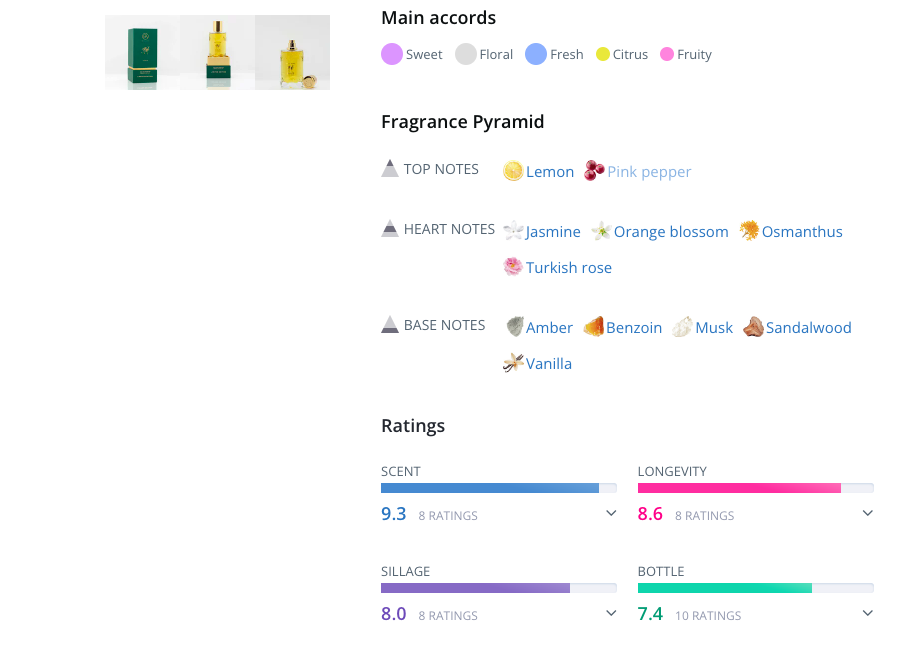Expand the Bottle rating chevron
Viewport: 901px width, 654px height.
867,614
